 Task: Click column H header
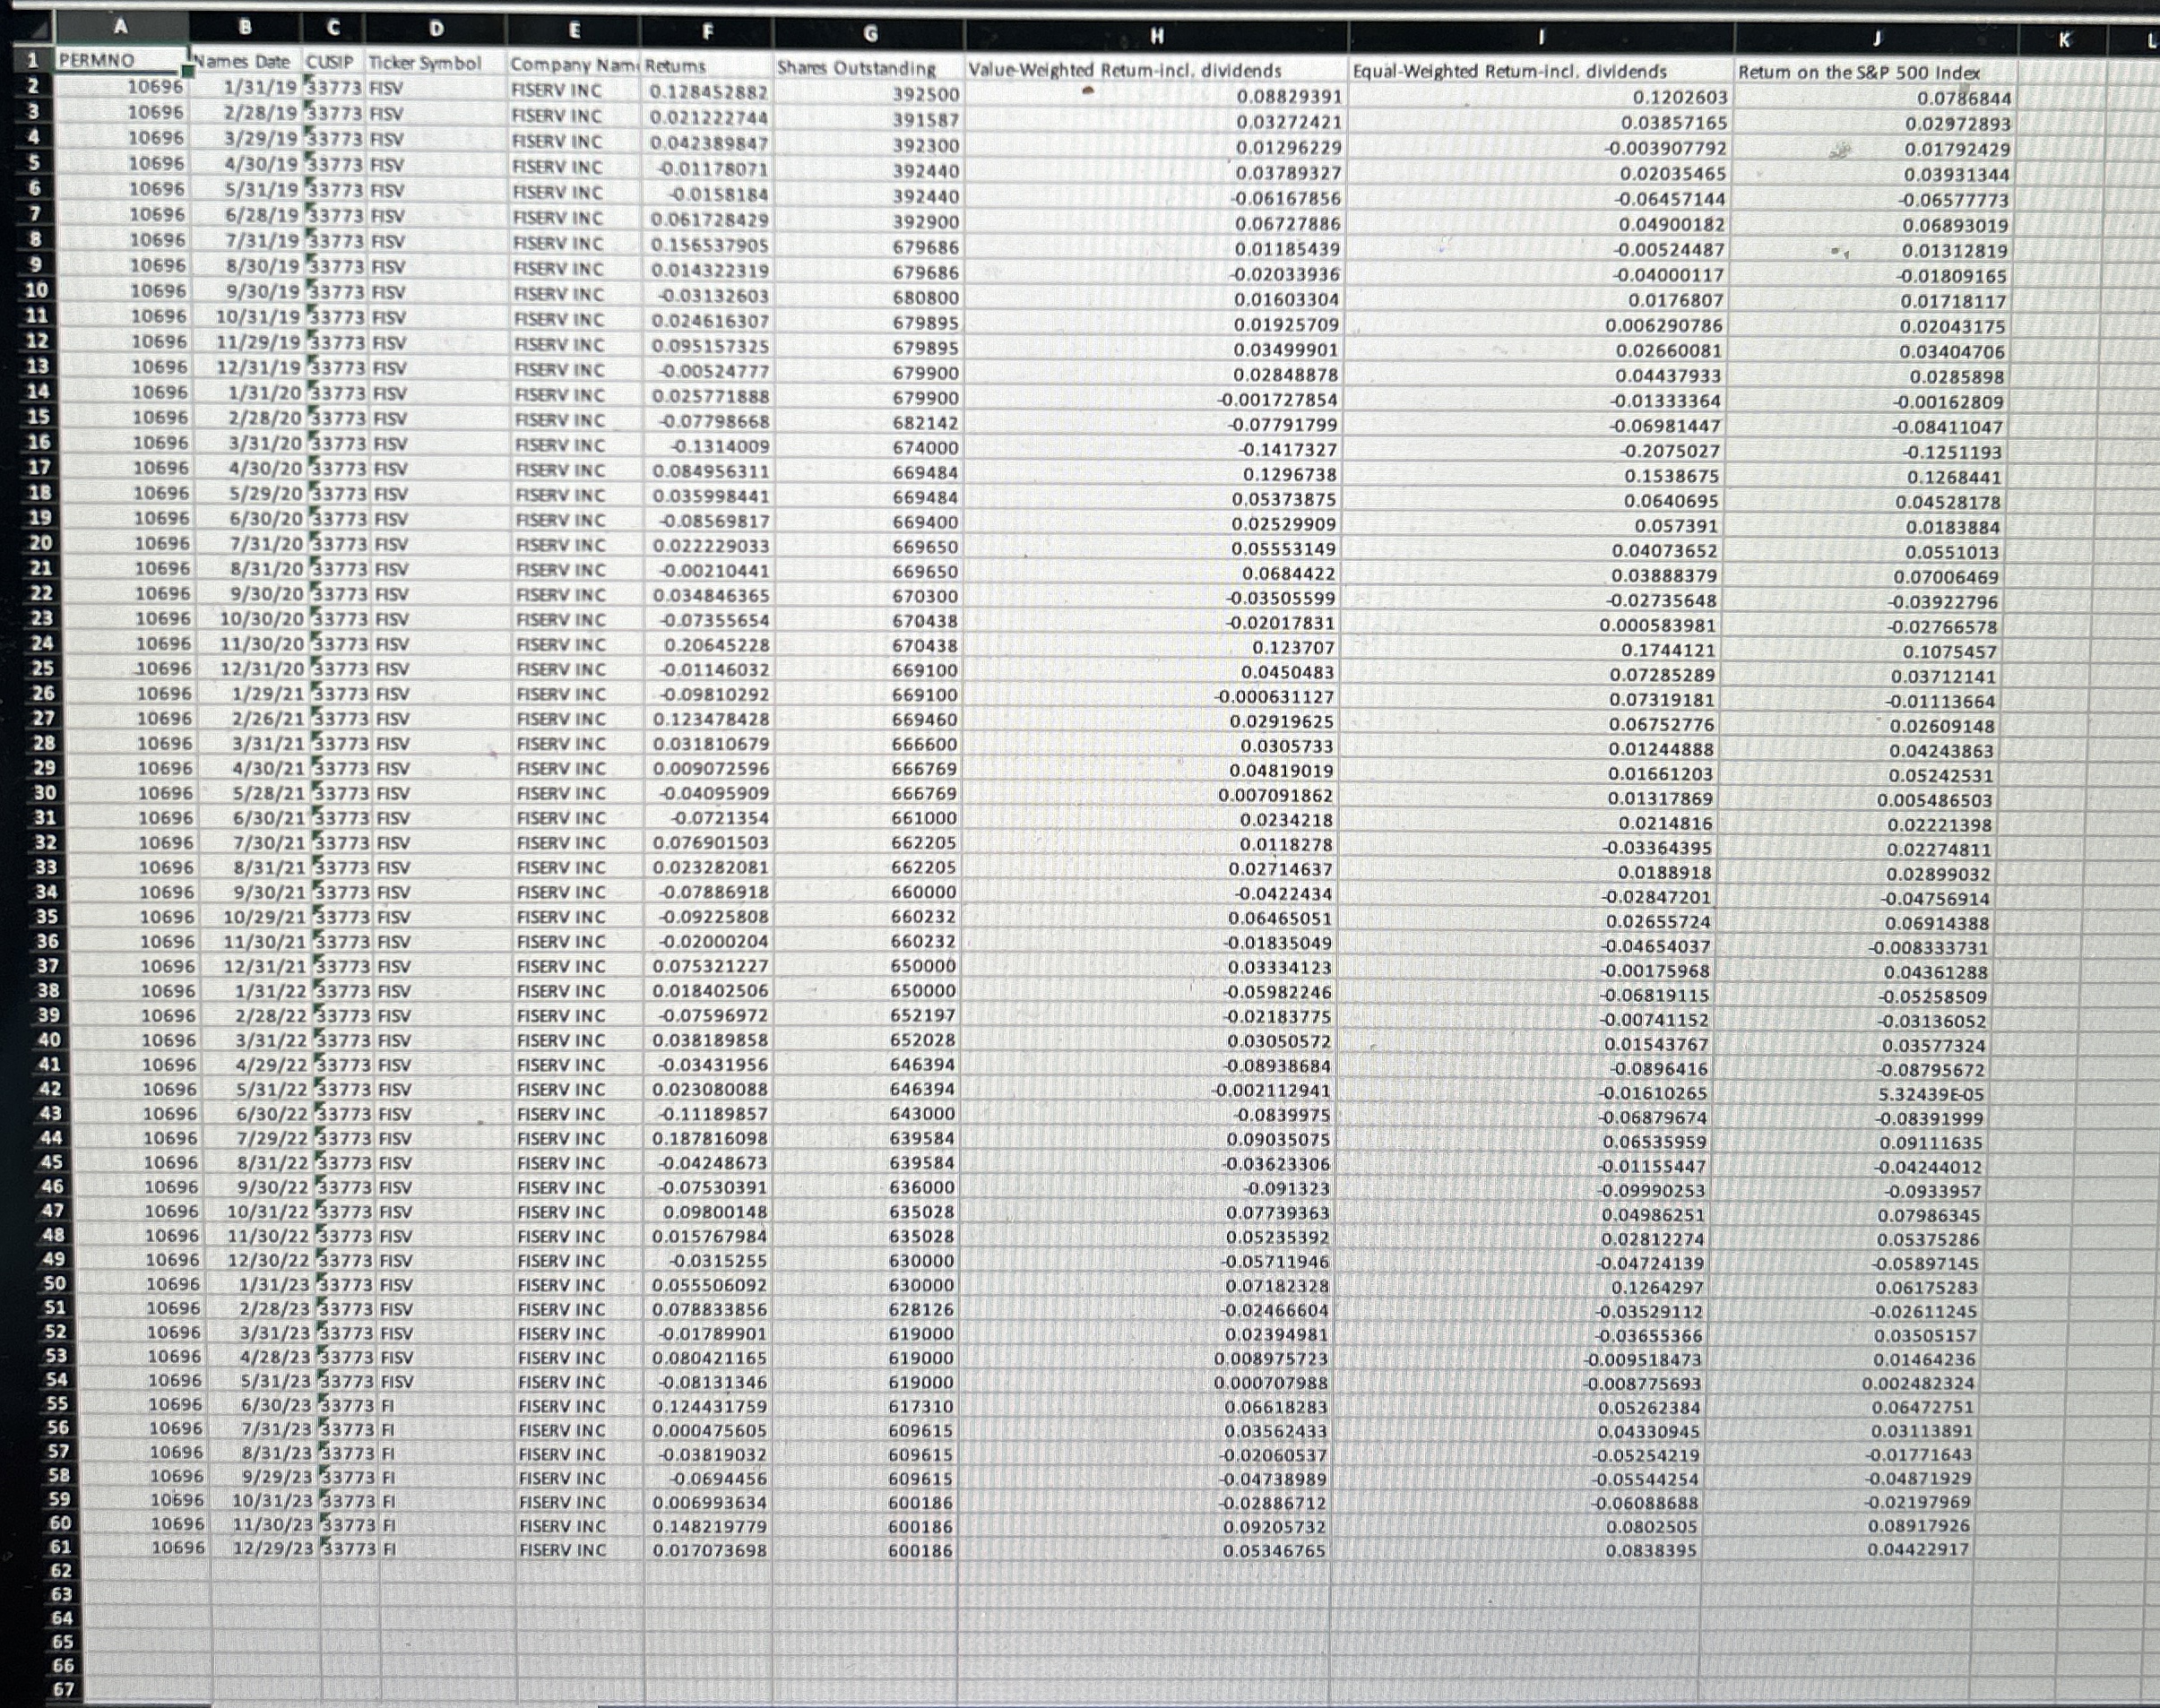(x=1156, y=36)
